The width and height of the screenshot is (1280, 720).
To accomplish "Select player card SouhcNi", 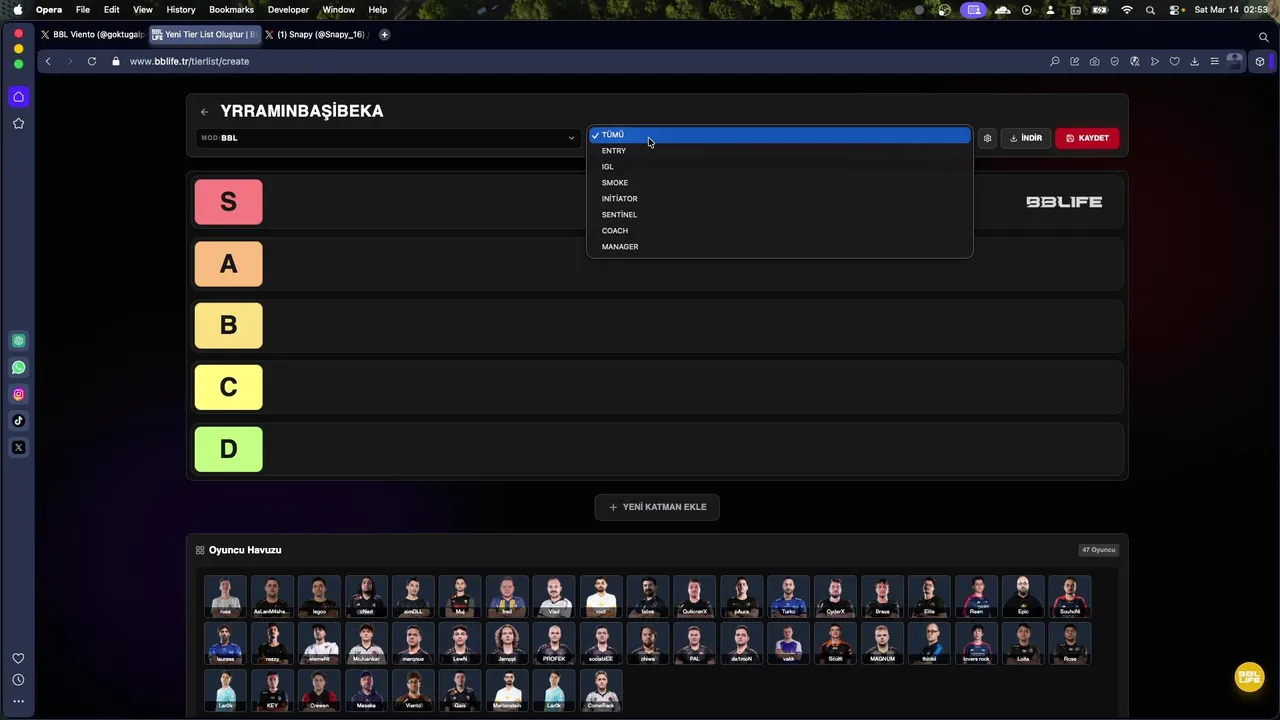I will point(1070,596).
